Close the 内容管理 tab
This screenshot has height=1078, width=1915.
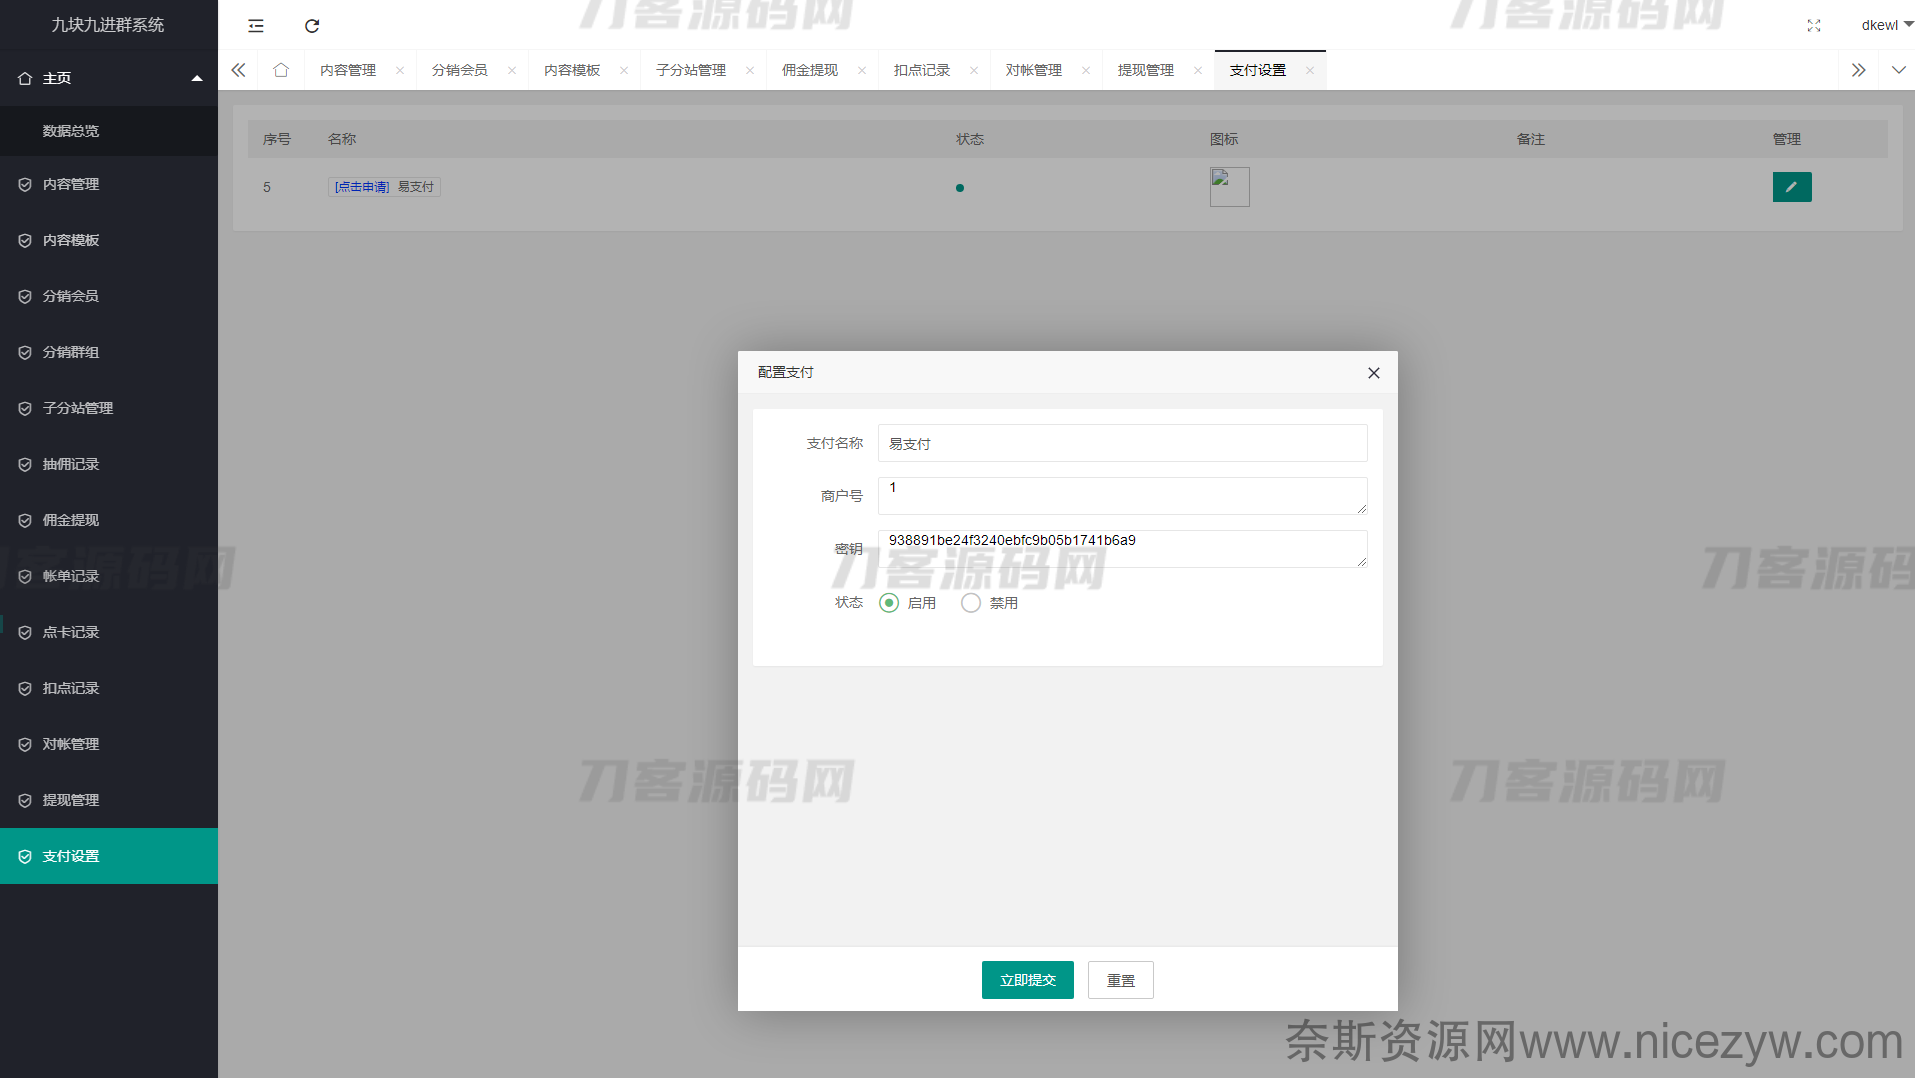pyautogui.click(x=400, y=70)
